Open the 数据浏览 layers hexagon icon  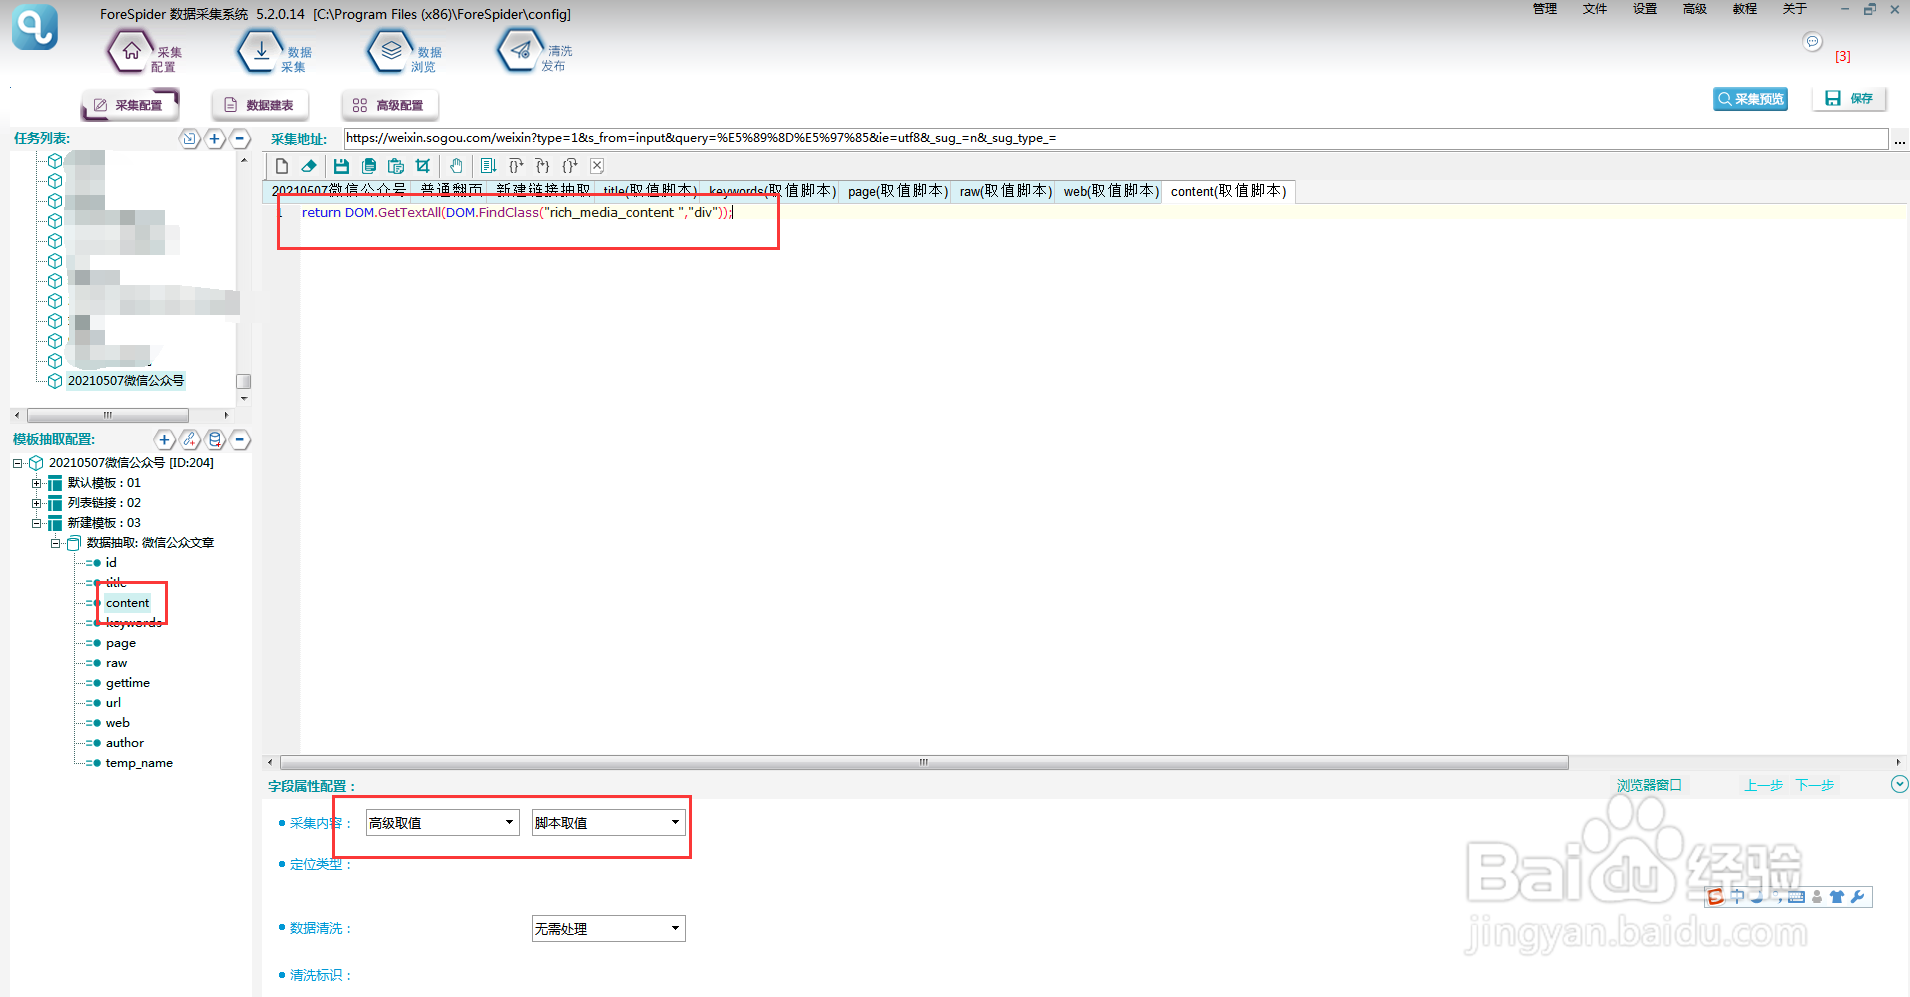(391, 51)
